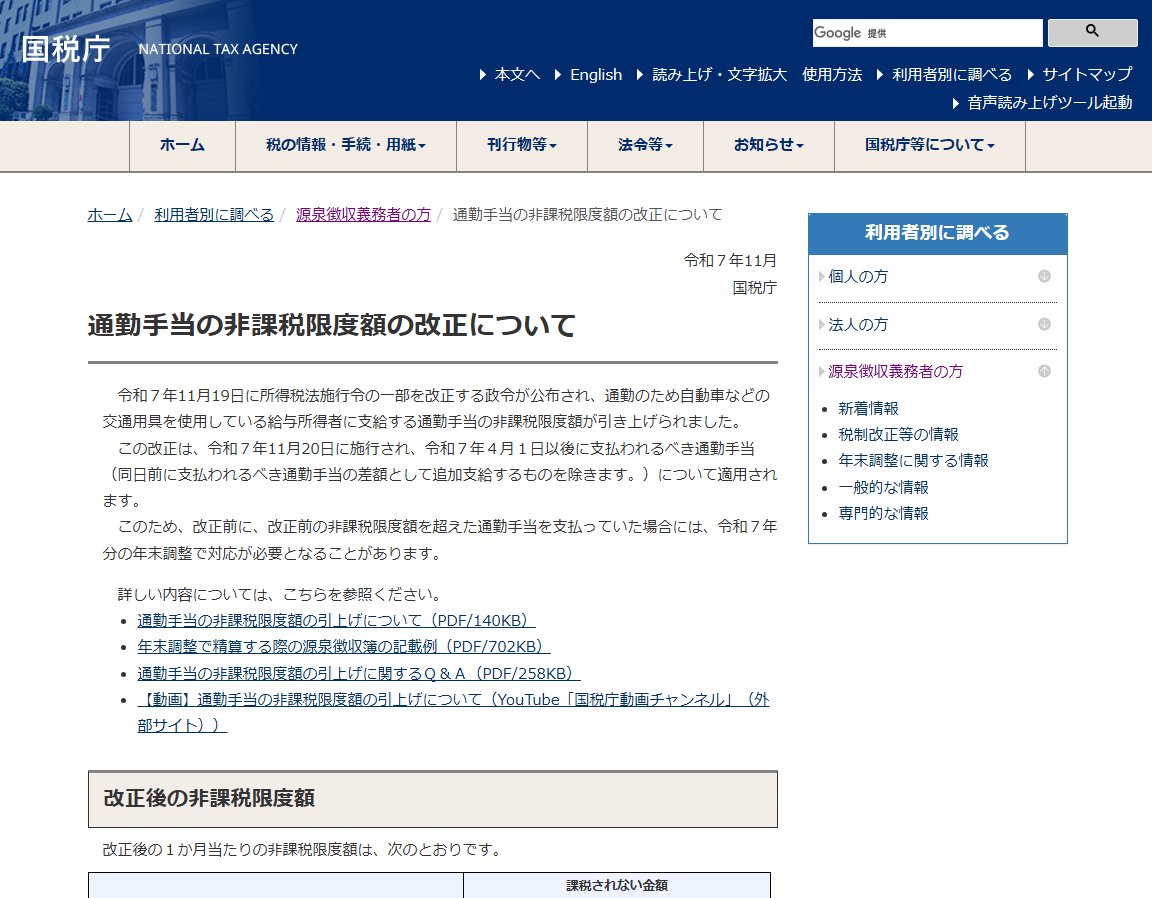Click the up-arrow icon beside 源泉徴収義務者の方
The height and width of the screenshot is (898, 1152).
[1044, 370]
